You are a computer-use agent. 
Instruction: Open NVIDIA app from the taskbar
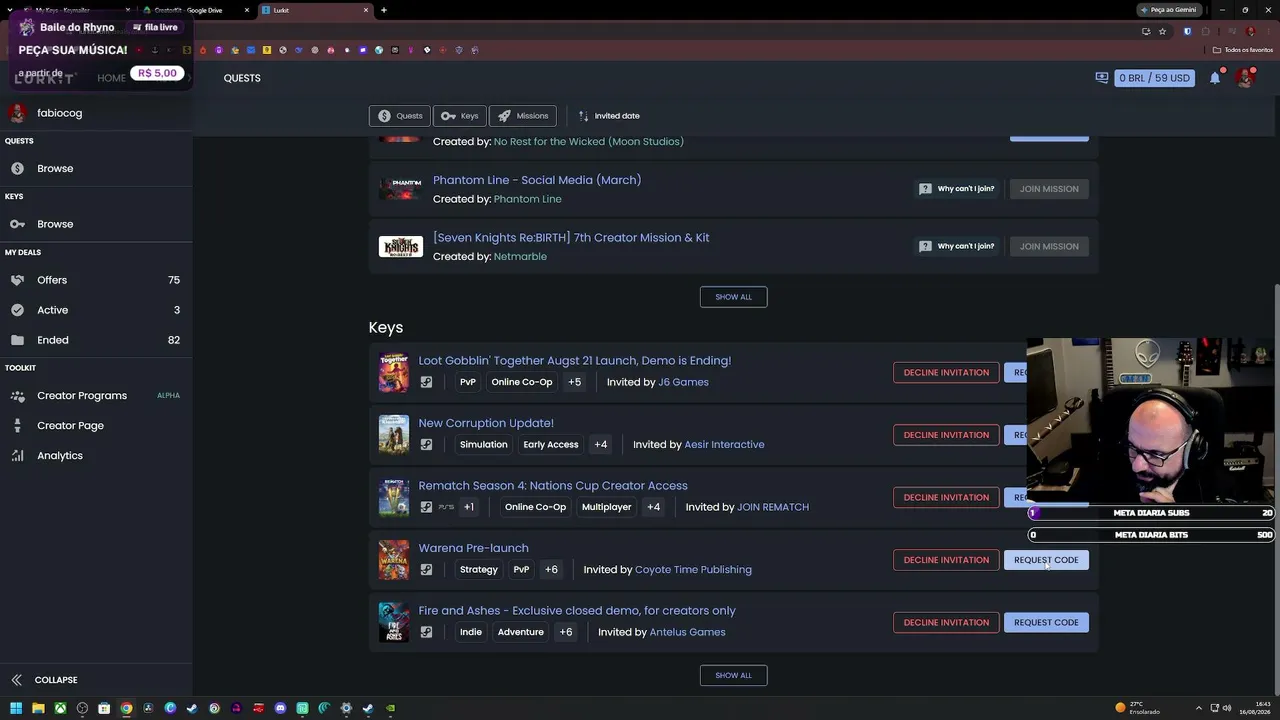390,708
